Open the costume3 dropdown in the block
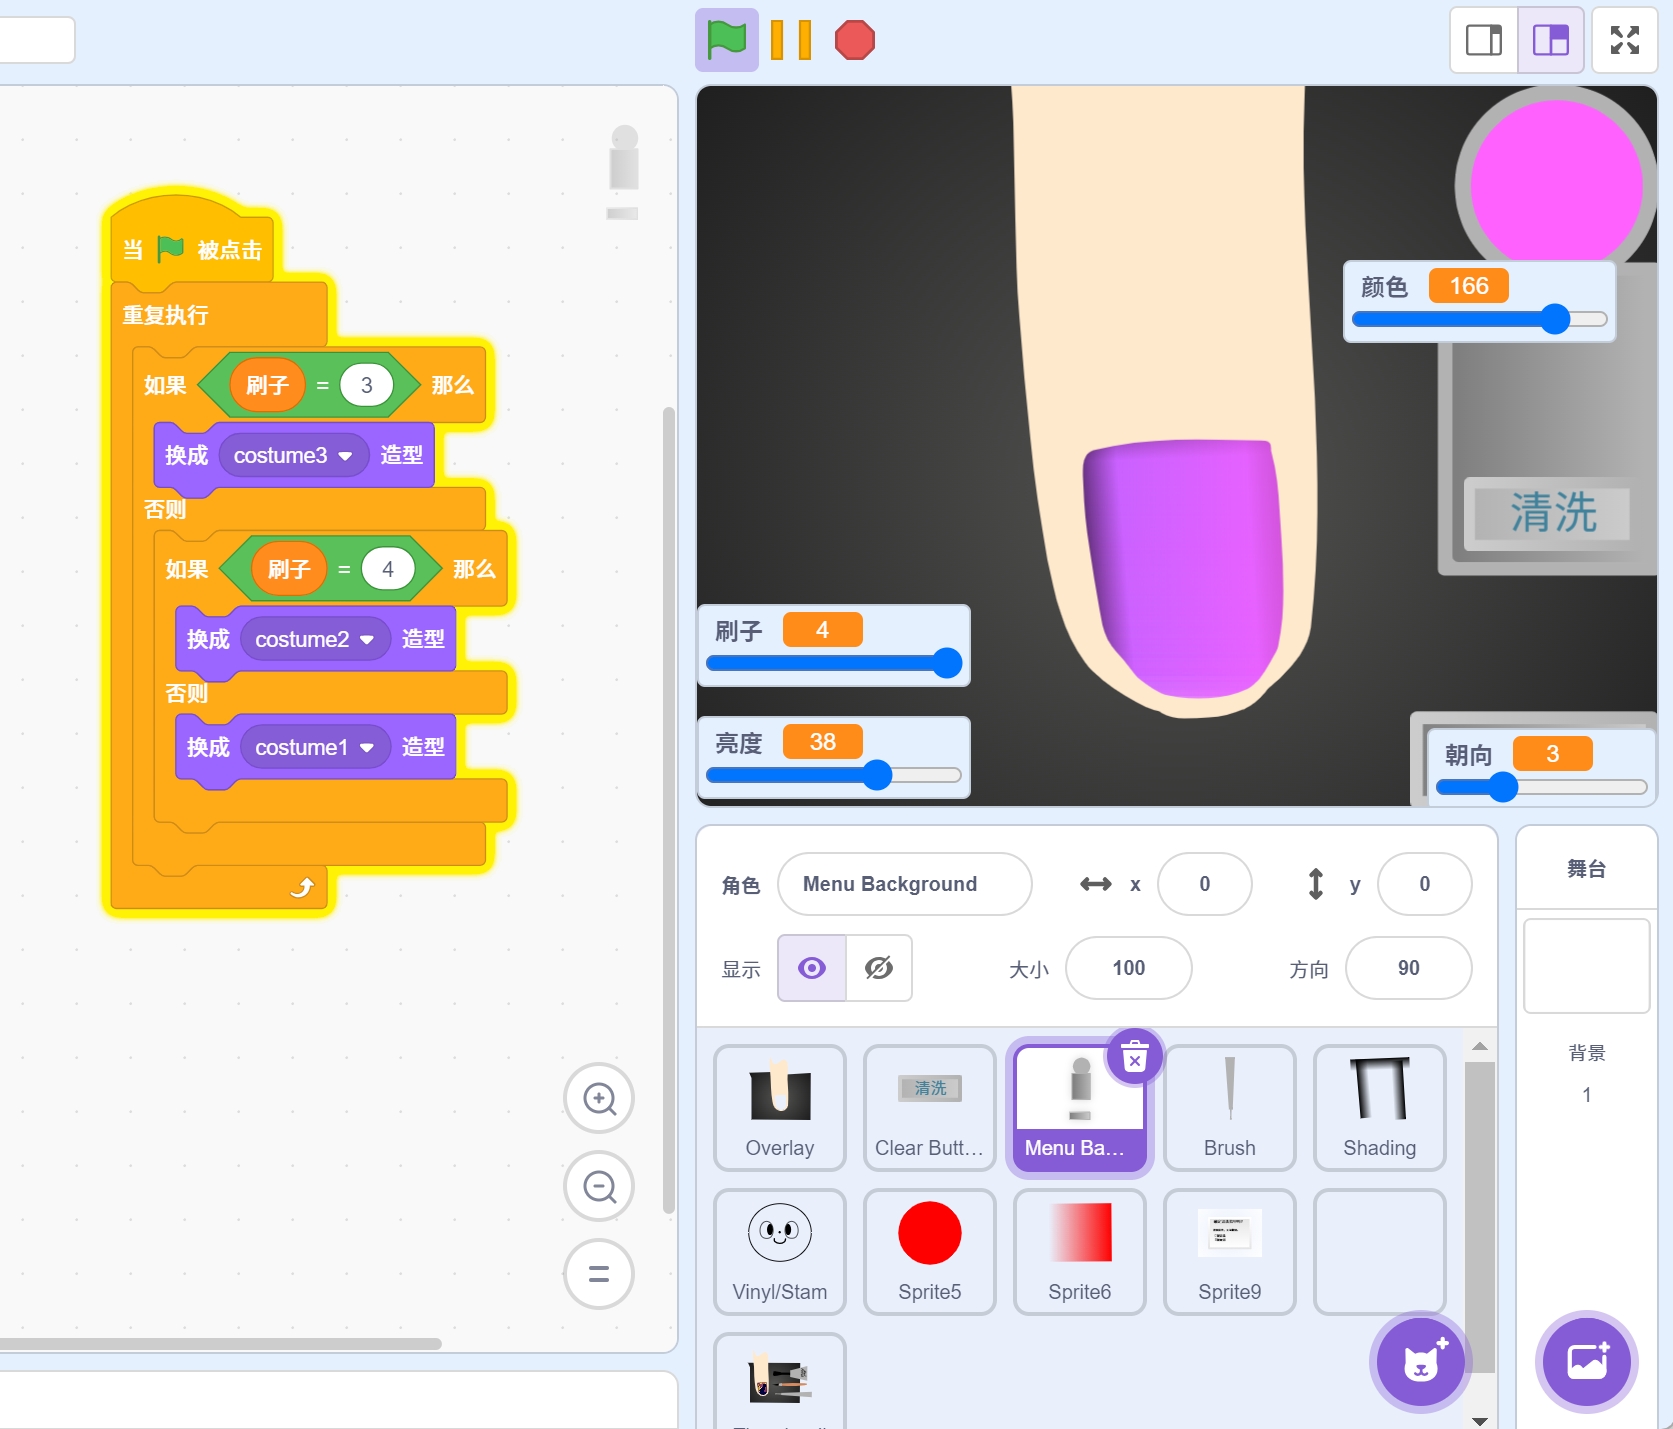The image size is (1673, 1429). pyautogui.click(x=345, y=456)
